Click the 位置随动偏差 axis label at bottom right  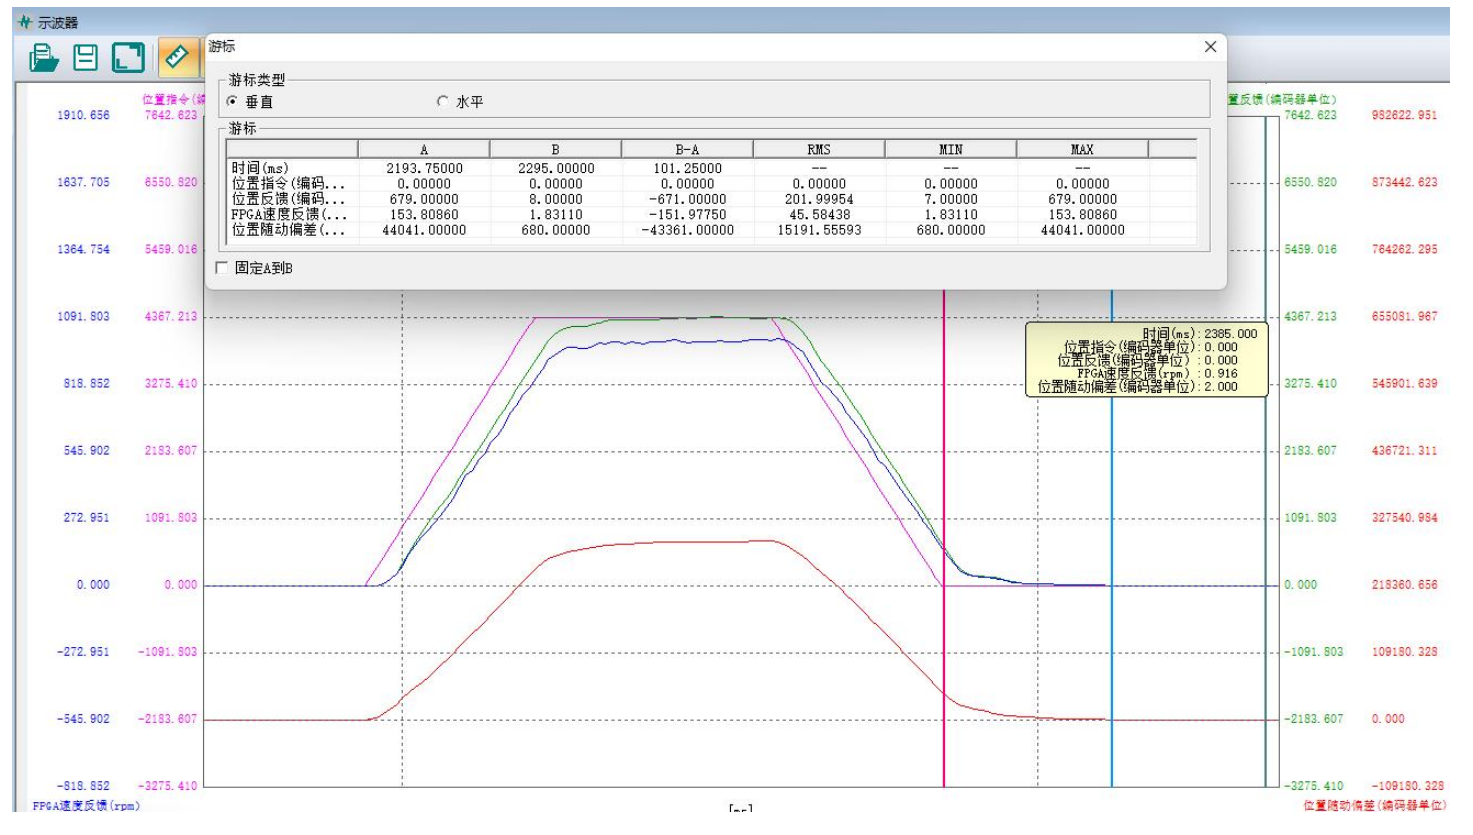pyautogui.click(x=1374, y=805)
